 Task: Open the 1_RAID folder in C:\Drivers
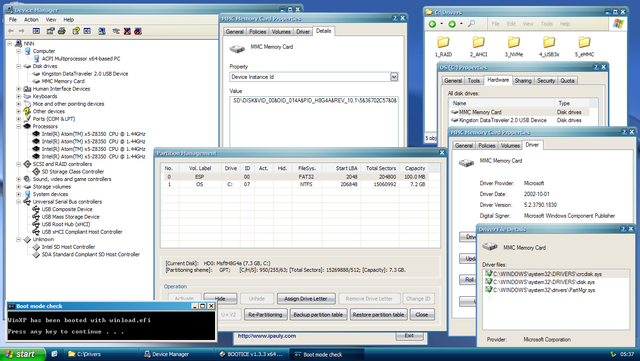[443, 46]
